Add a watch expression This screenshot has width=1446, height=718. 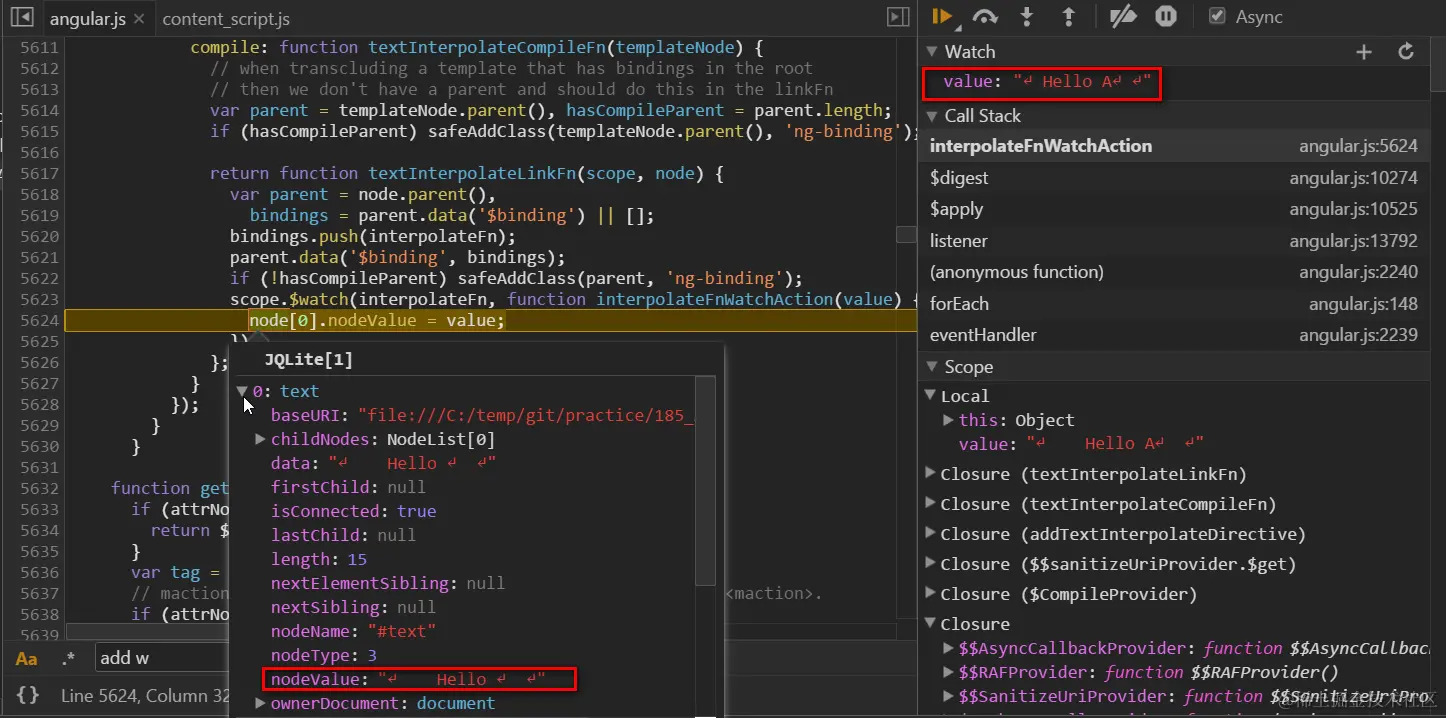click(1364, 52)
